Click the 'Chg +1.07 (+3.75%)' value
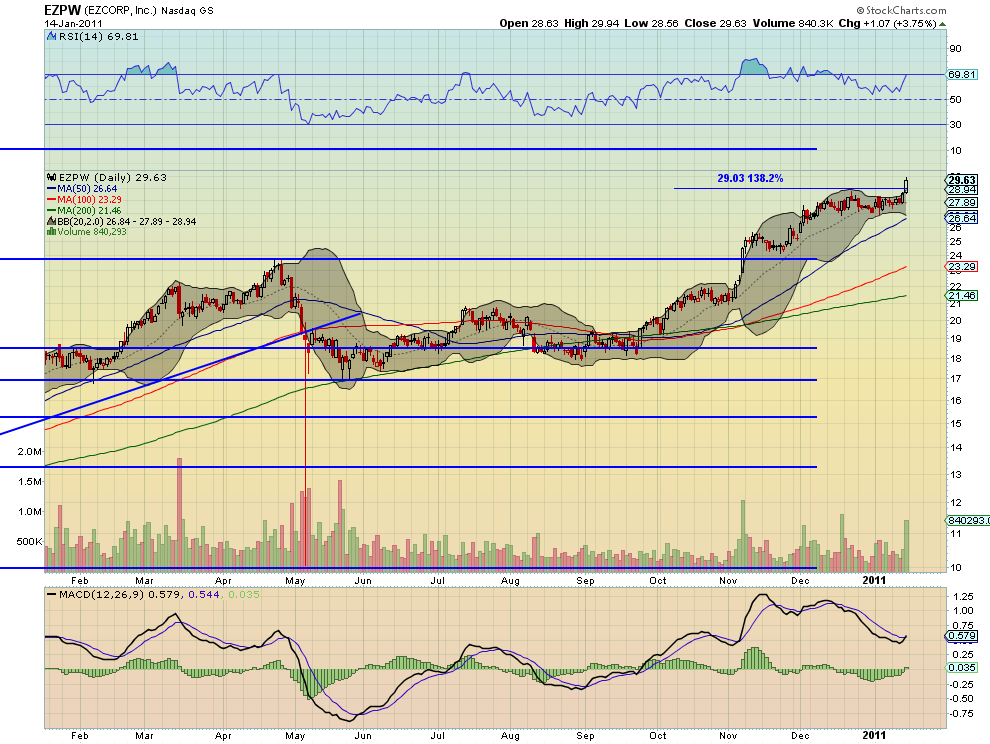The image size is (990, 744). tap(887, 23)
